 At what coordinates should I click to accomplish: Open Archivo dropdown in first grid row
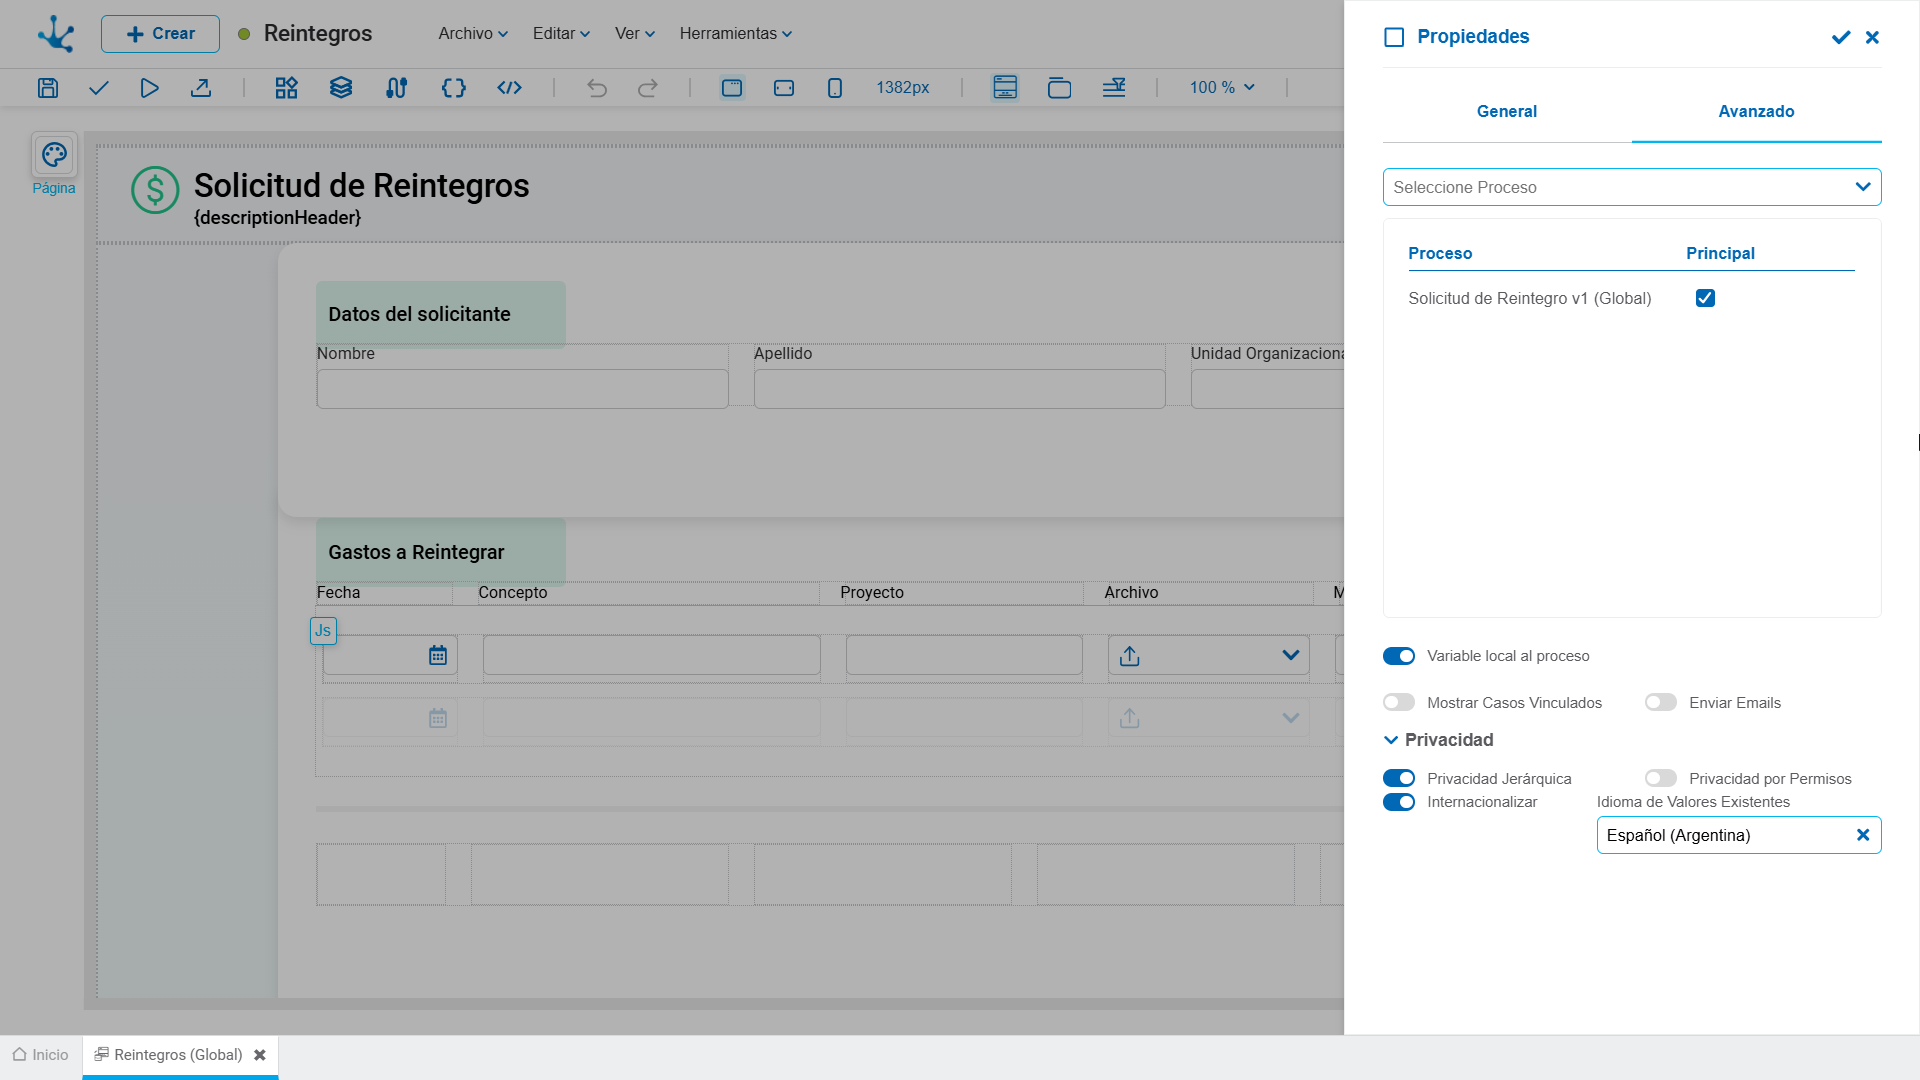click(1291, 656)
